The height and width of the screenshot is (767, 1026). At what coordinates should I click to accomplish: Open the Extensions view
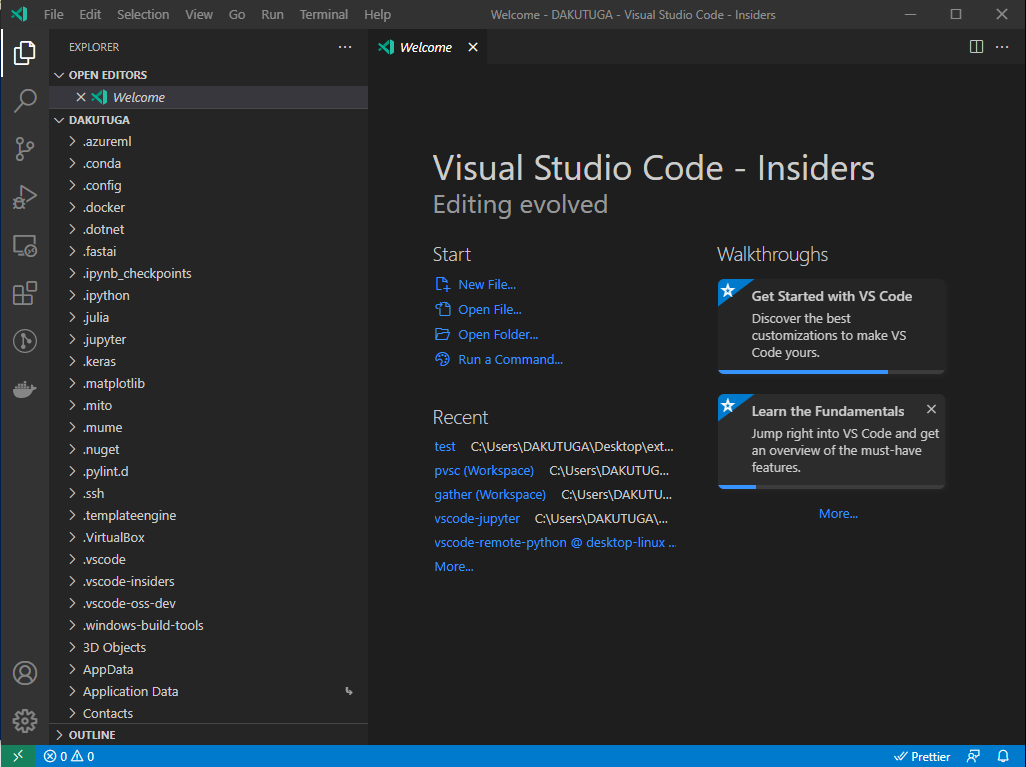25,293
